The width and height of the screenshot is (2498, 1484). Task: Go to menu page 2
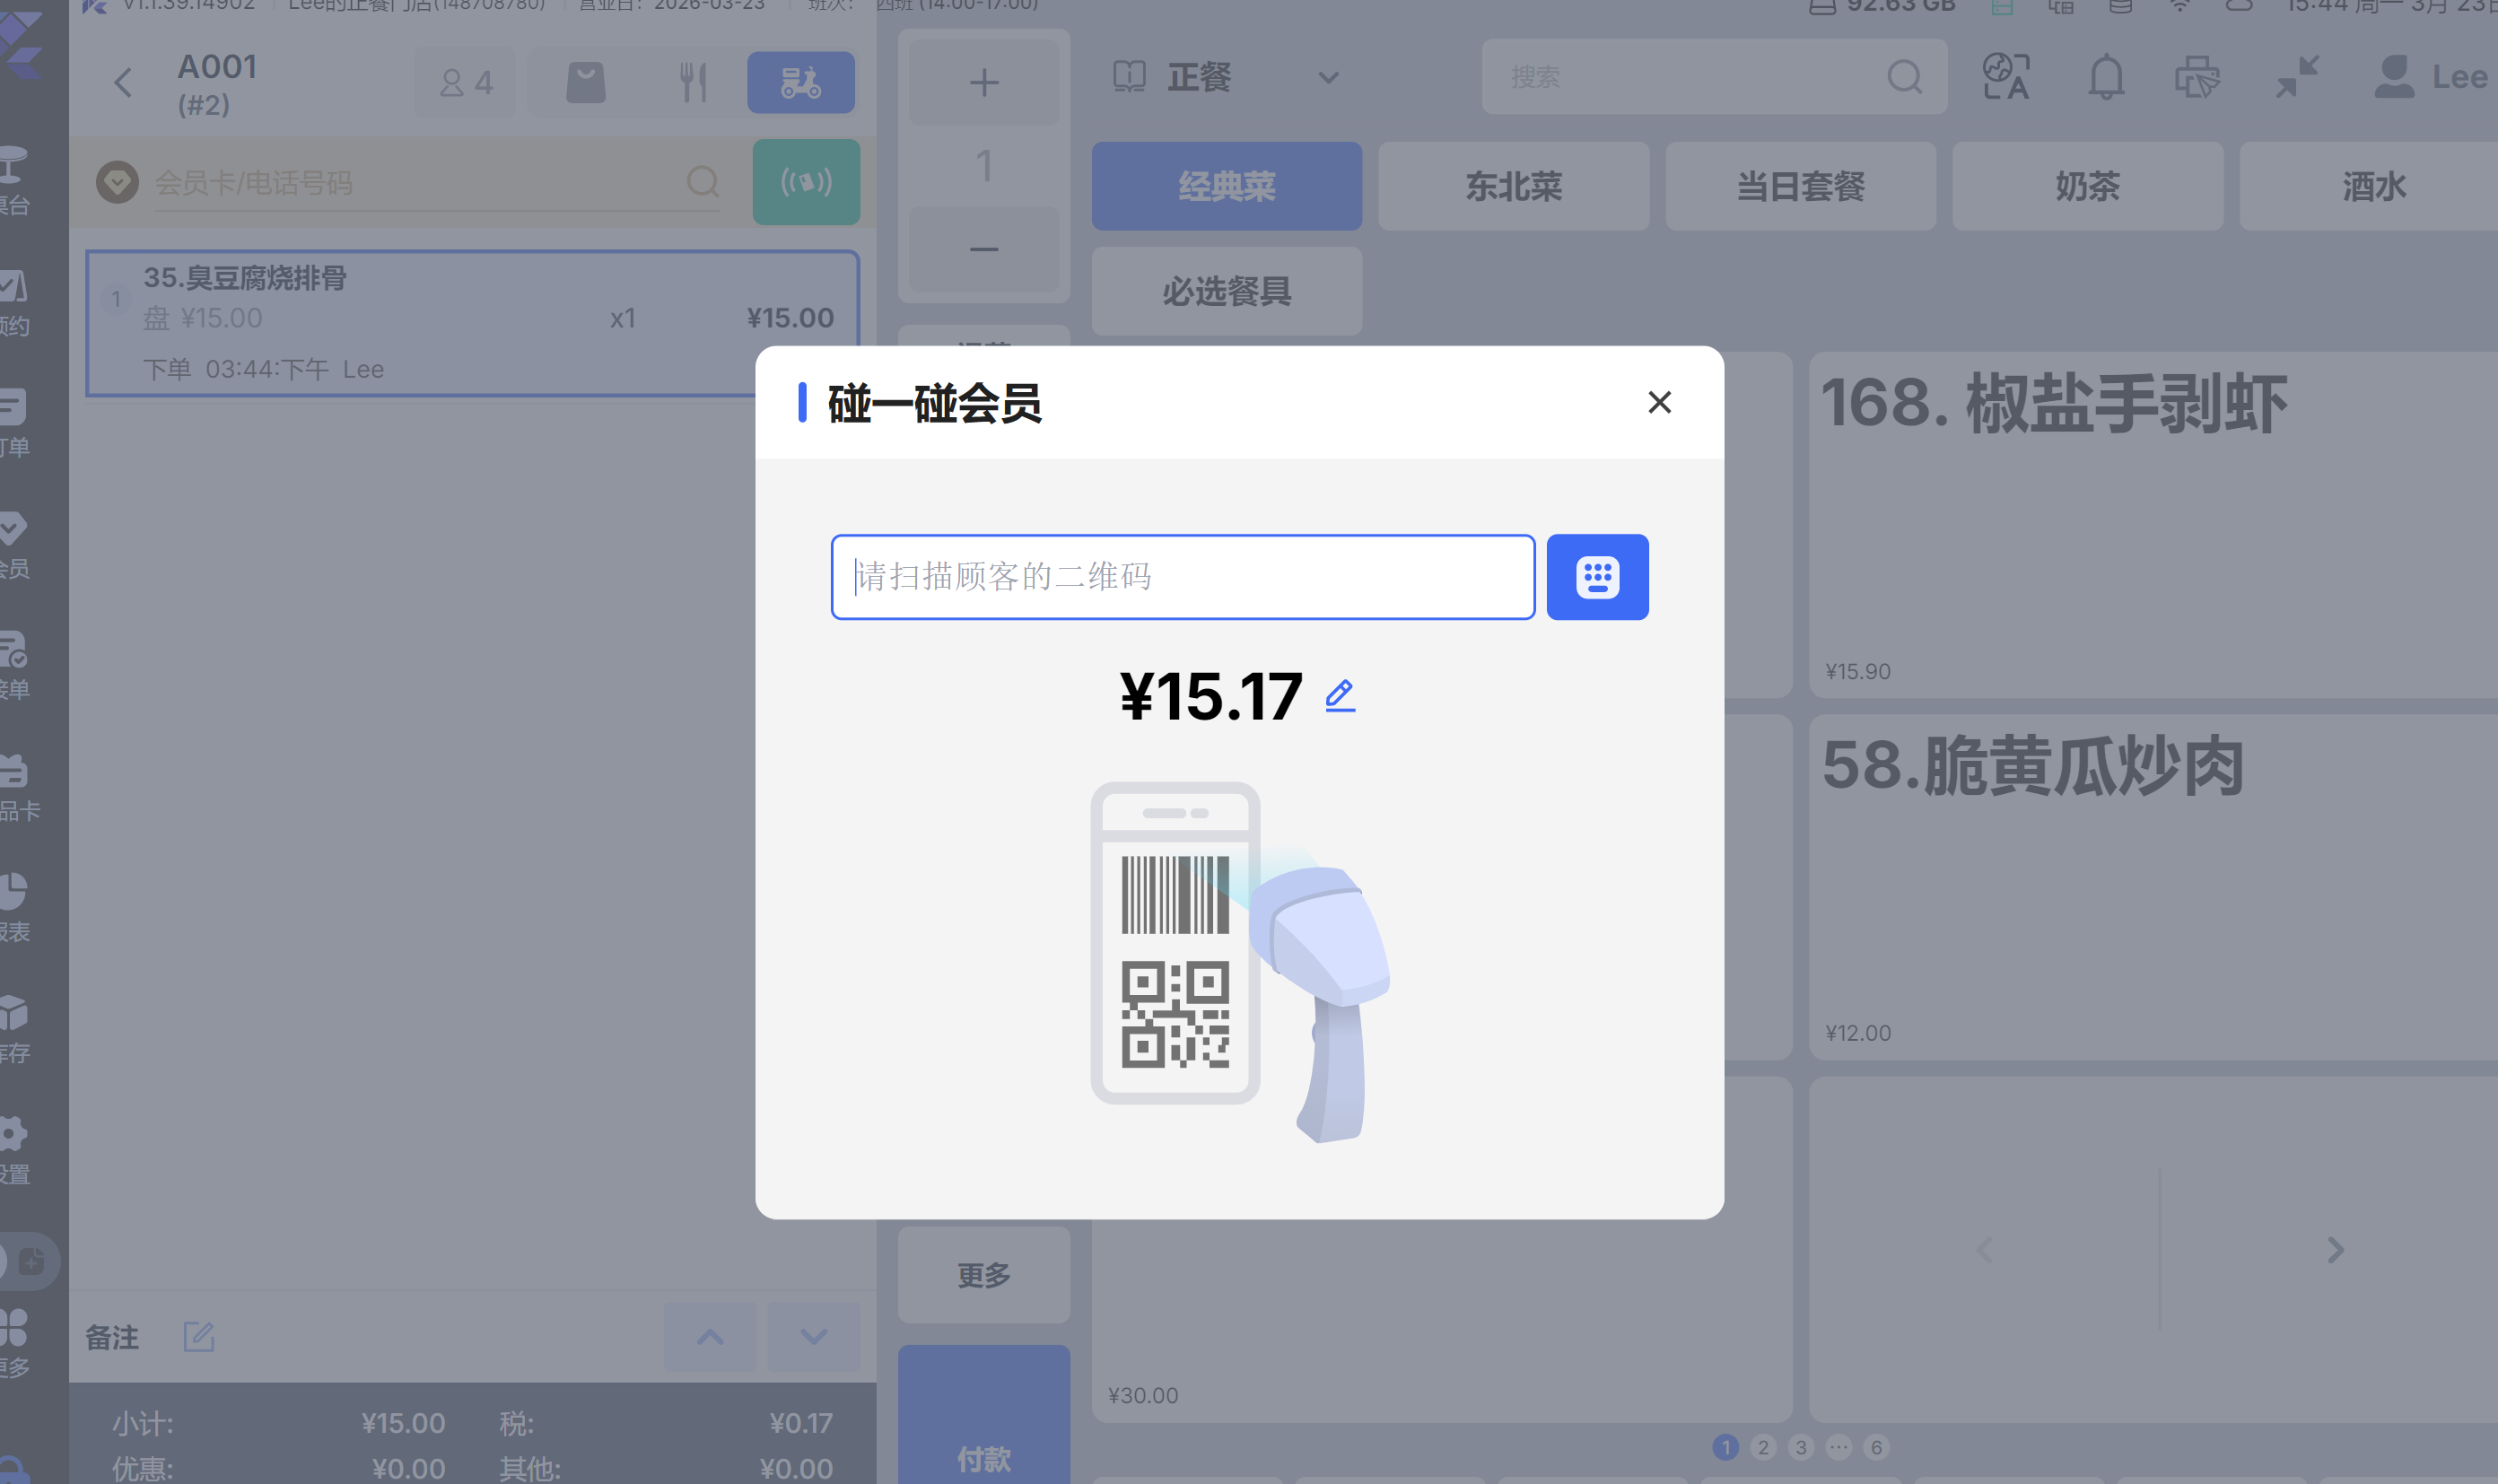1763,1447
